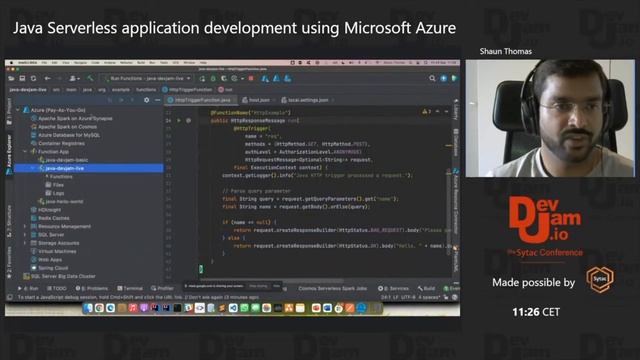Hide the Azure Explorer panel with minus icon

tap(158, 100)
